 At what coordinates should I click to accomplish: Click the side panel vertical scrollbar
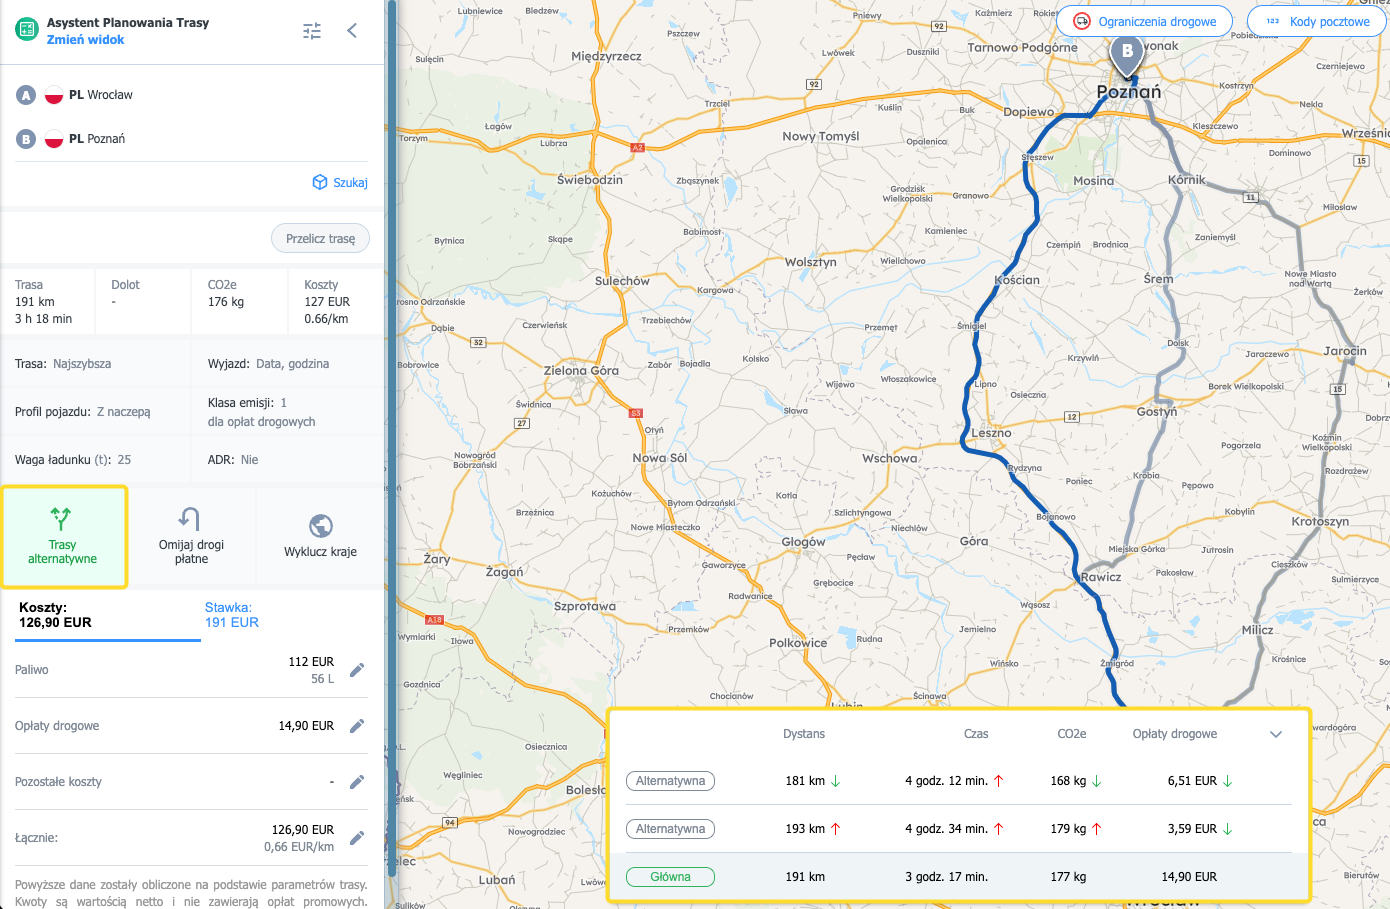coord(391,440)
